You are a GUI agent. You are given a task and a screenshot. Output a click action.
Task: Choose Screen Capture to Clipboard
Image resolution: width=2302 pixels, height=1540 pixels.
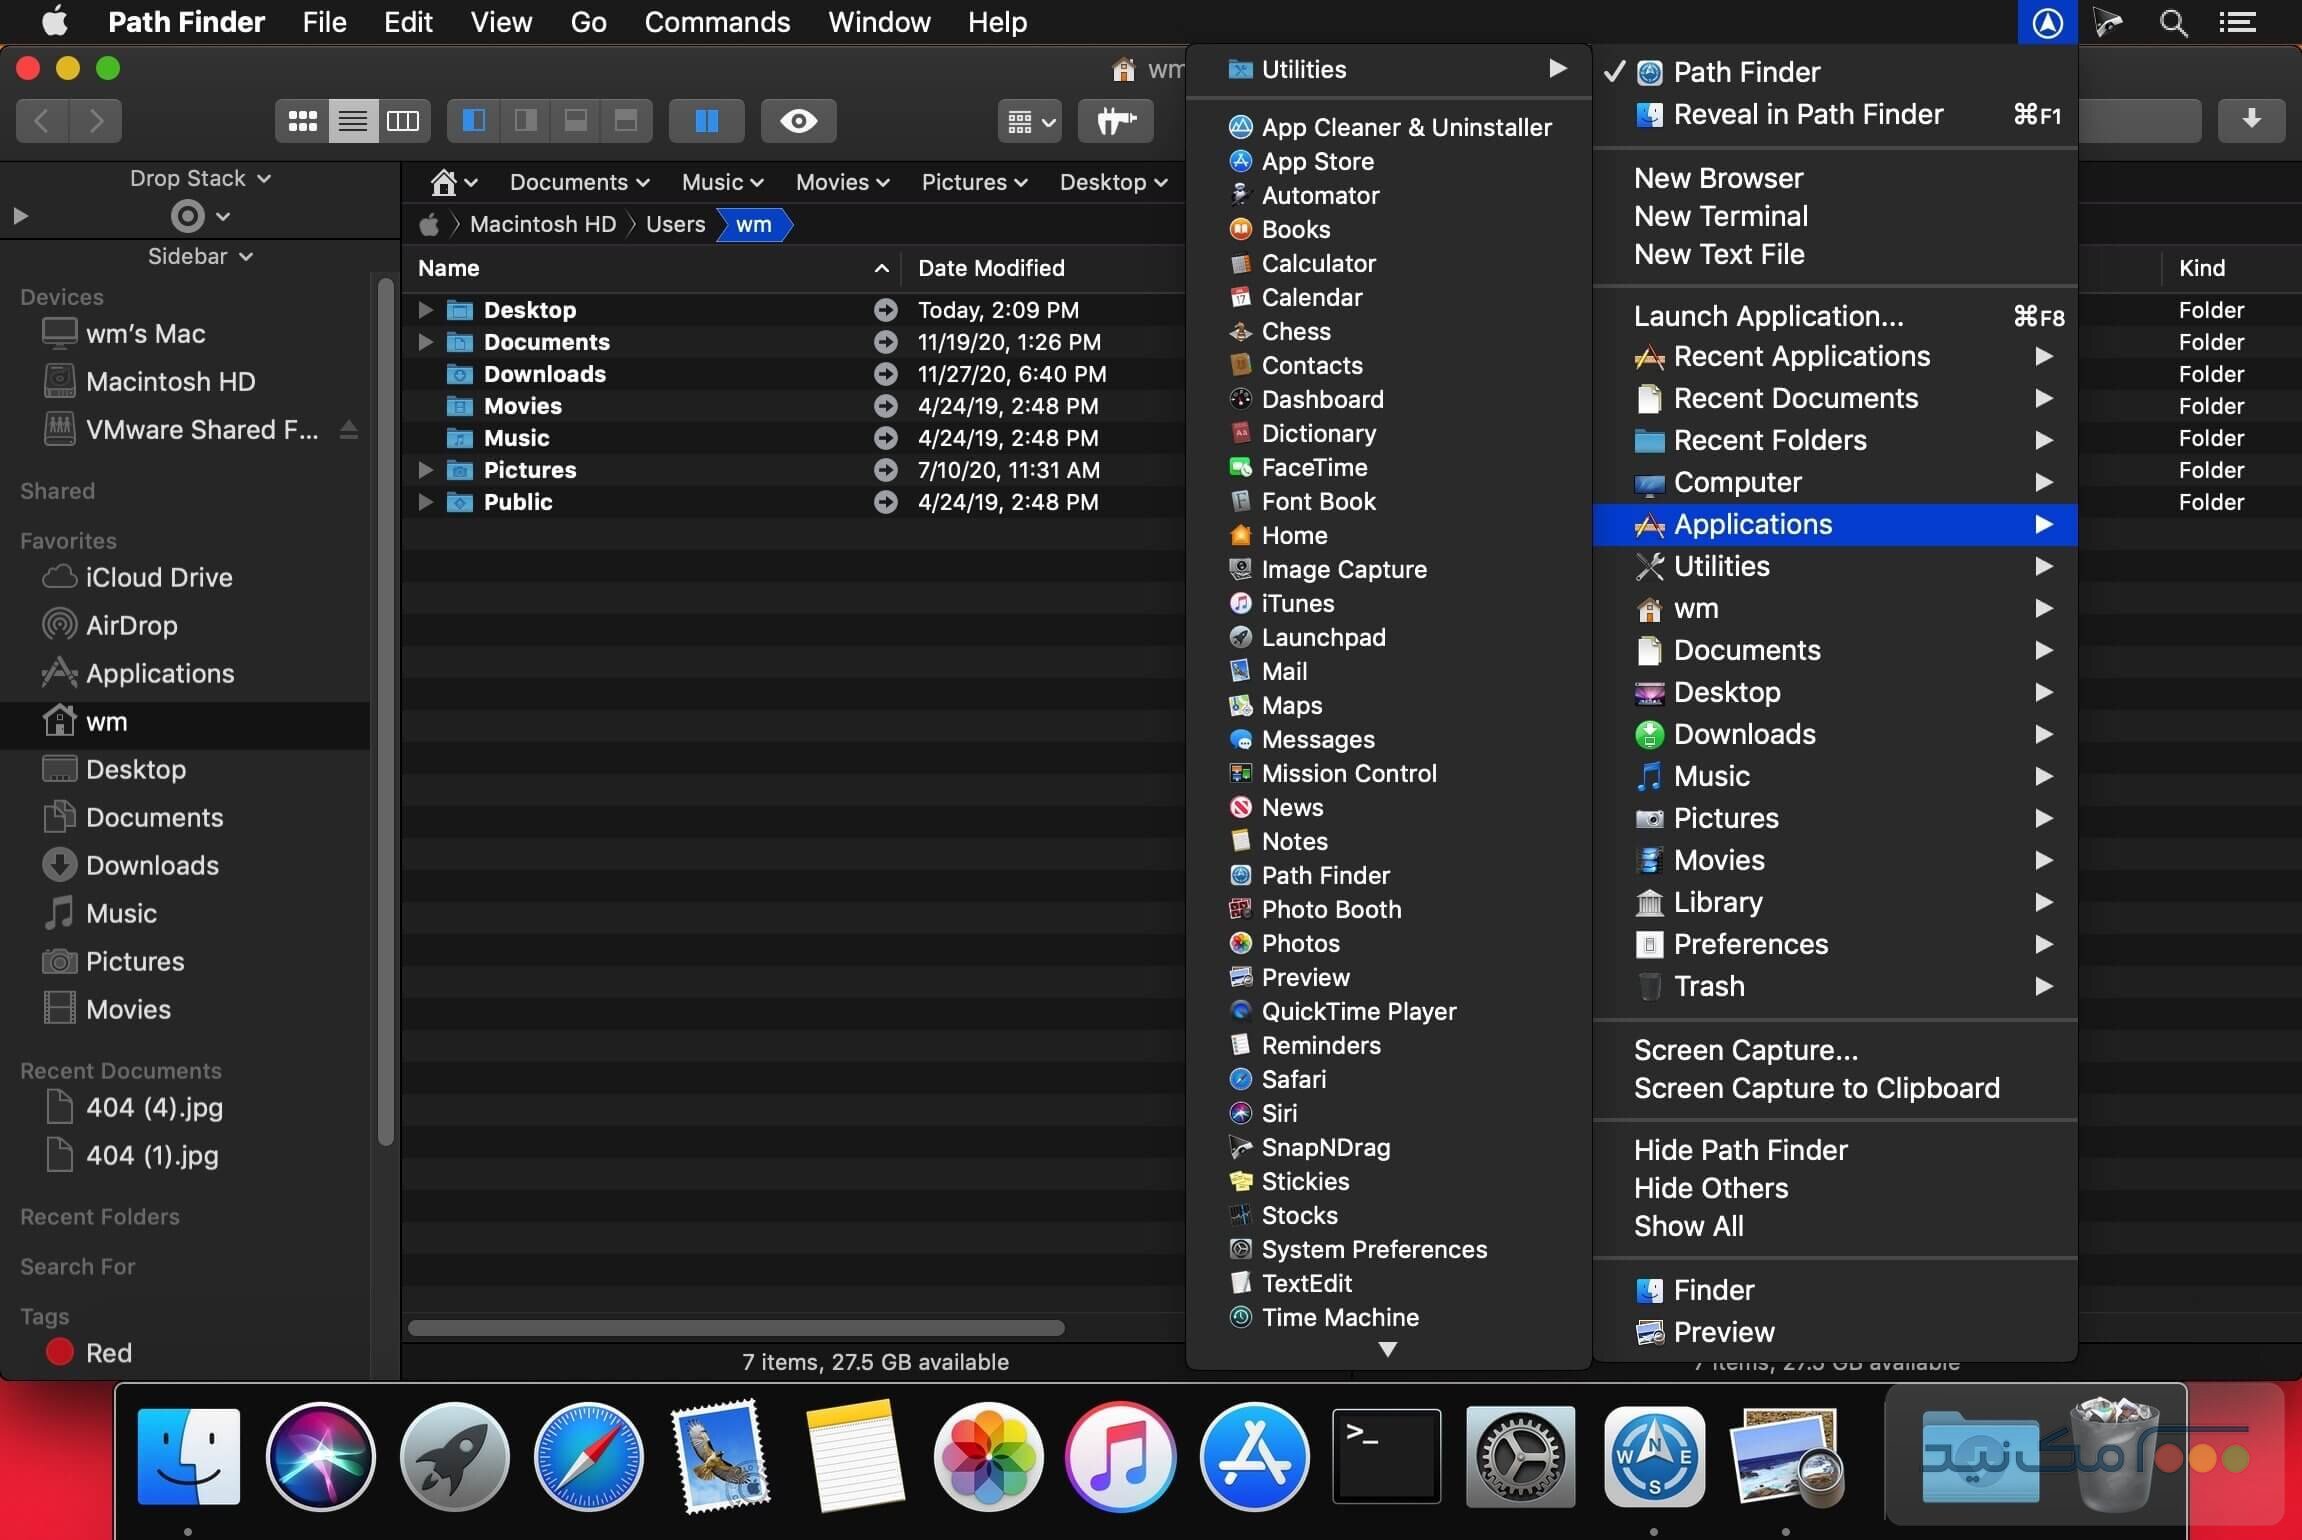(x=1815, y=1088)
